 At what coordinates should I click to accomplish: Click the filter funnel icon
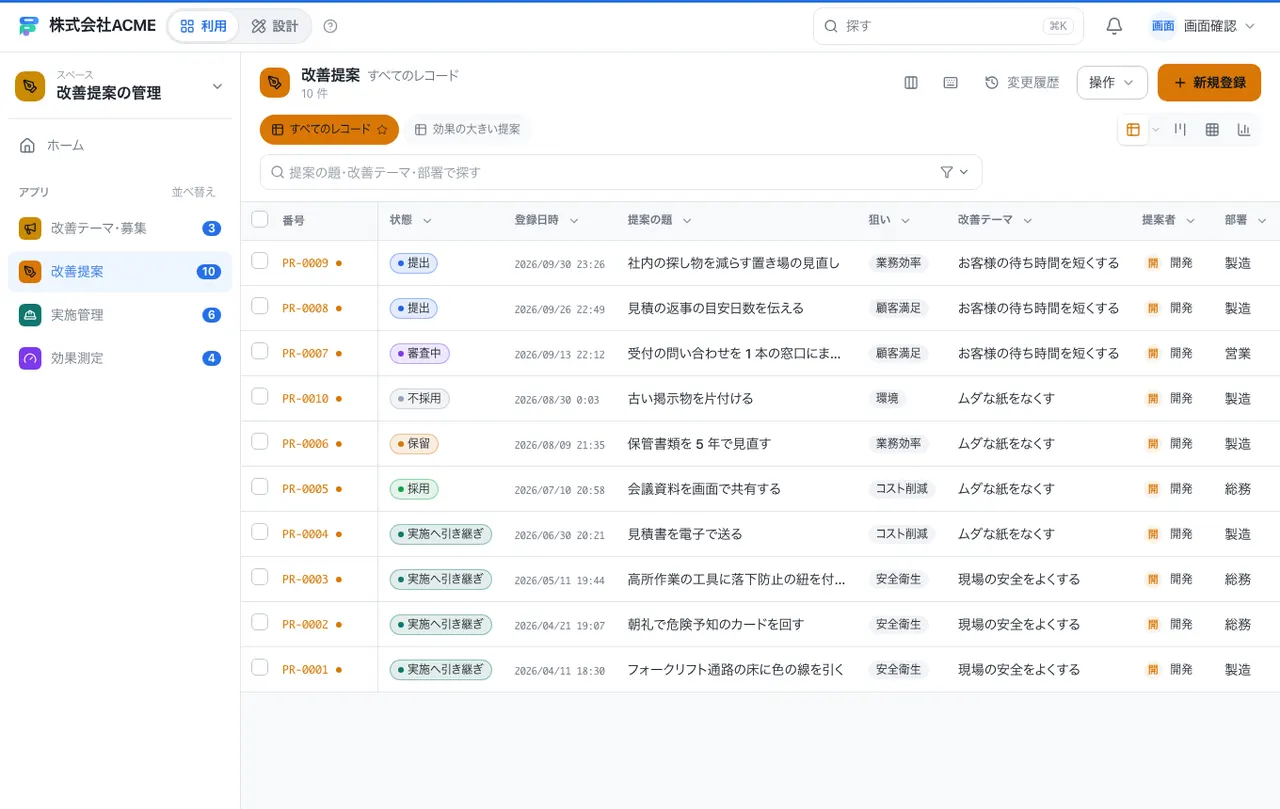point(947,172)
